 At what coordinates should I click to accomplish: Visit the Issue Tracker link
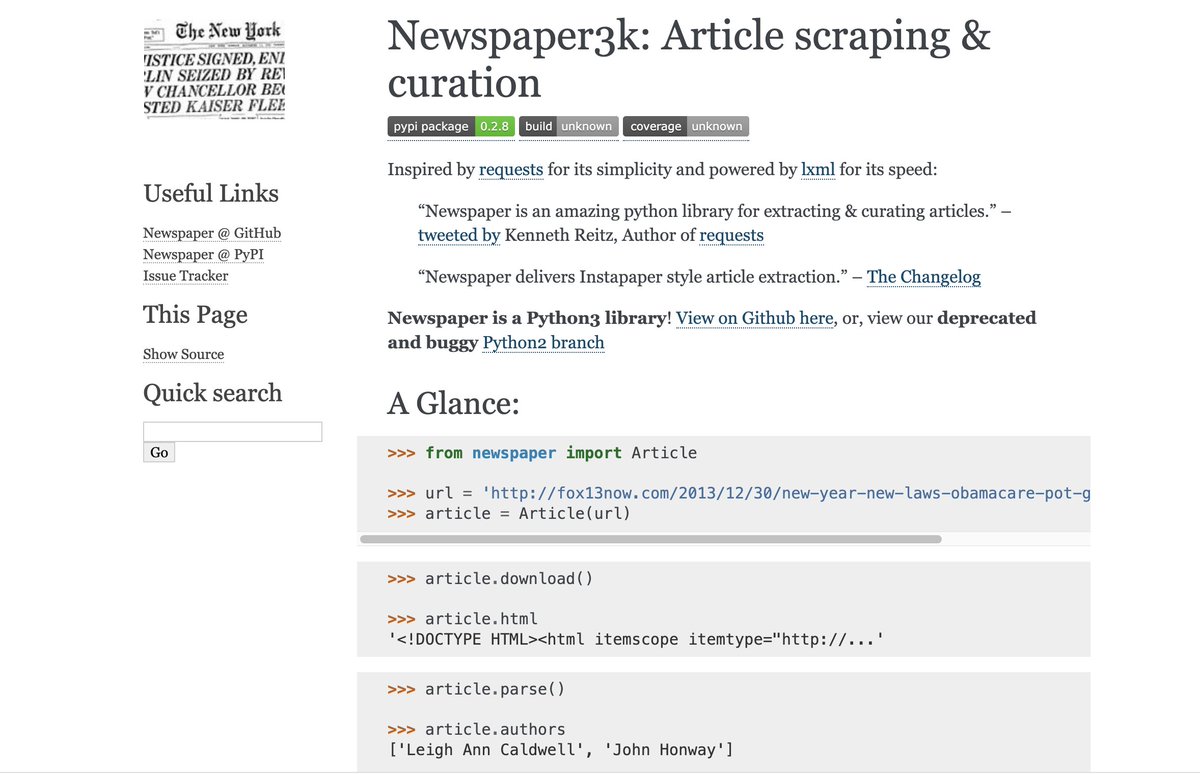pyautogui.click(x=185, y=276)
